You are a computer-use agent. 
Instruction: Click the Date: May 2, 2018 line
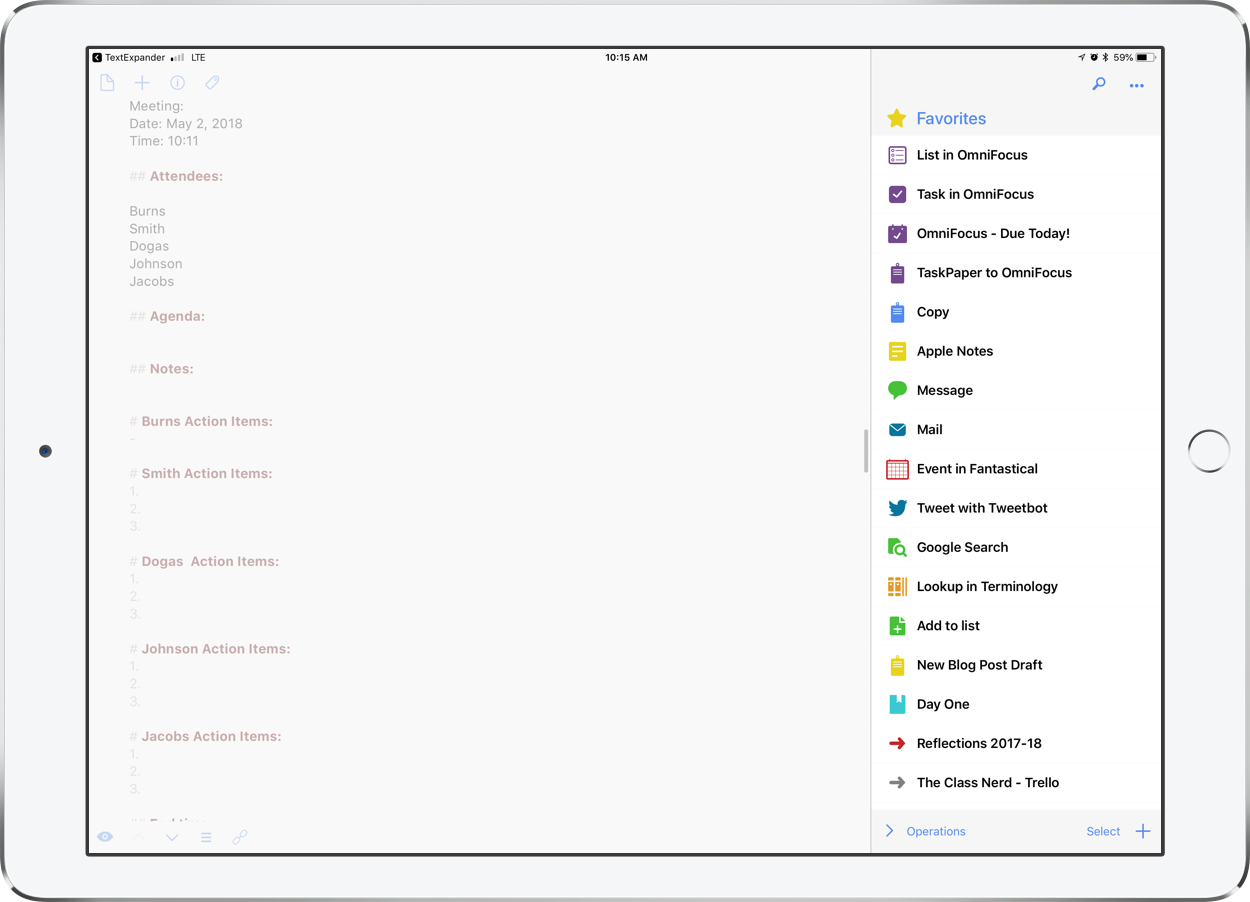coord(186,124)
